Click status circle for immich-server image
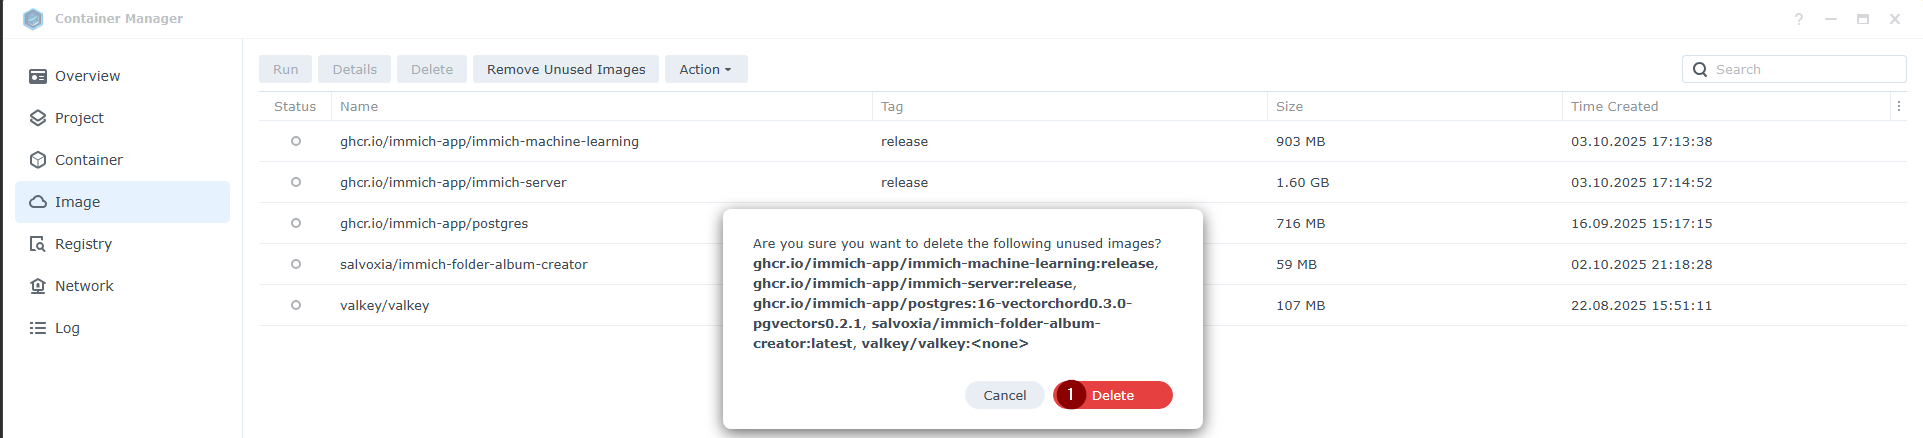This screenshot has height=438, width=1923. pos(296,182)
